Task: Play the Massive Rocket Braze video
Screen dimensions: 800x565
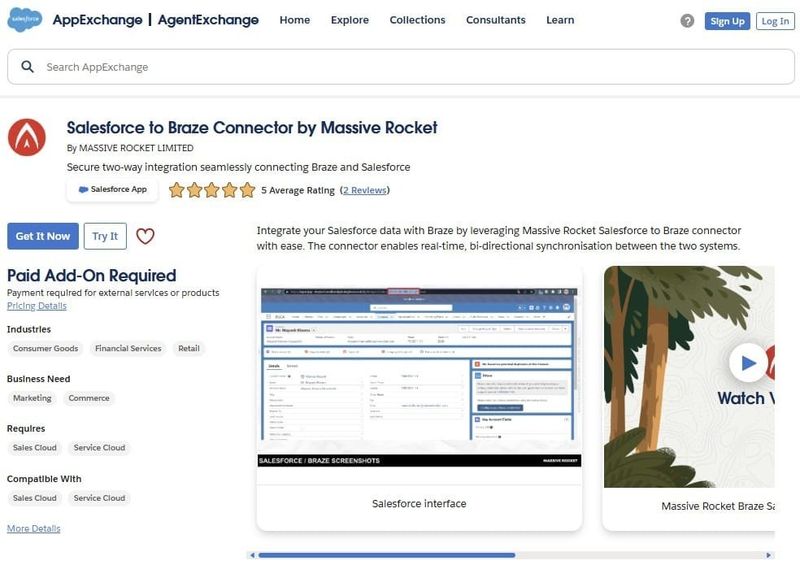Action: pyautogui.click(x=748, y=362)
